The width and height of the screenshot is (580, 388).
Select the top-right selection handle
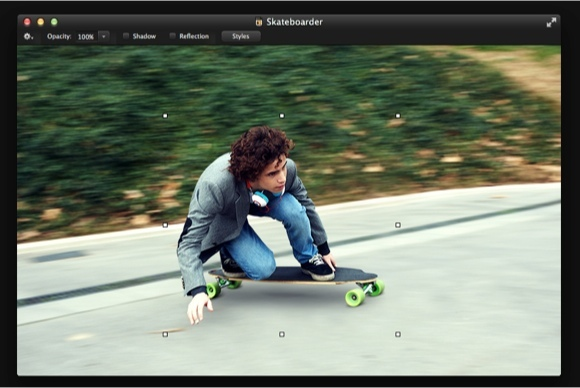398,116
